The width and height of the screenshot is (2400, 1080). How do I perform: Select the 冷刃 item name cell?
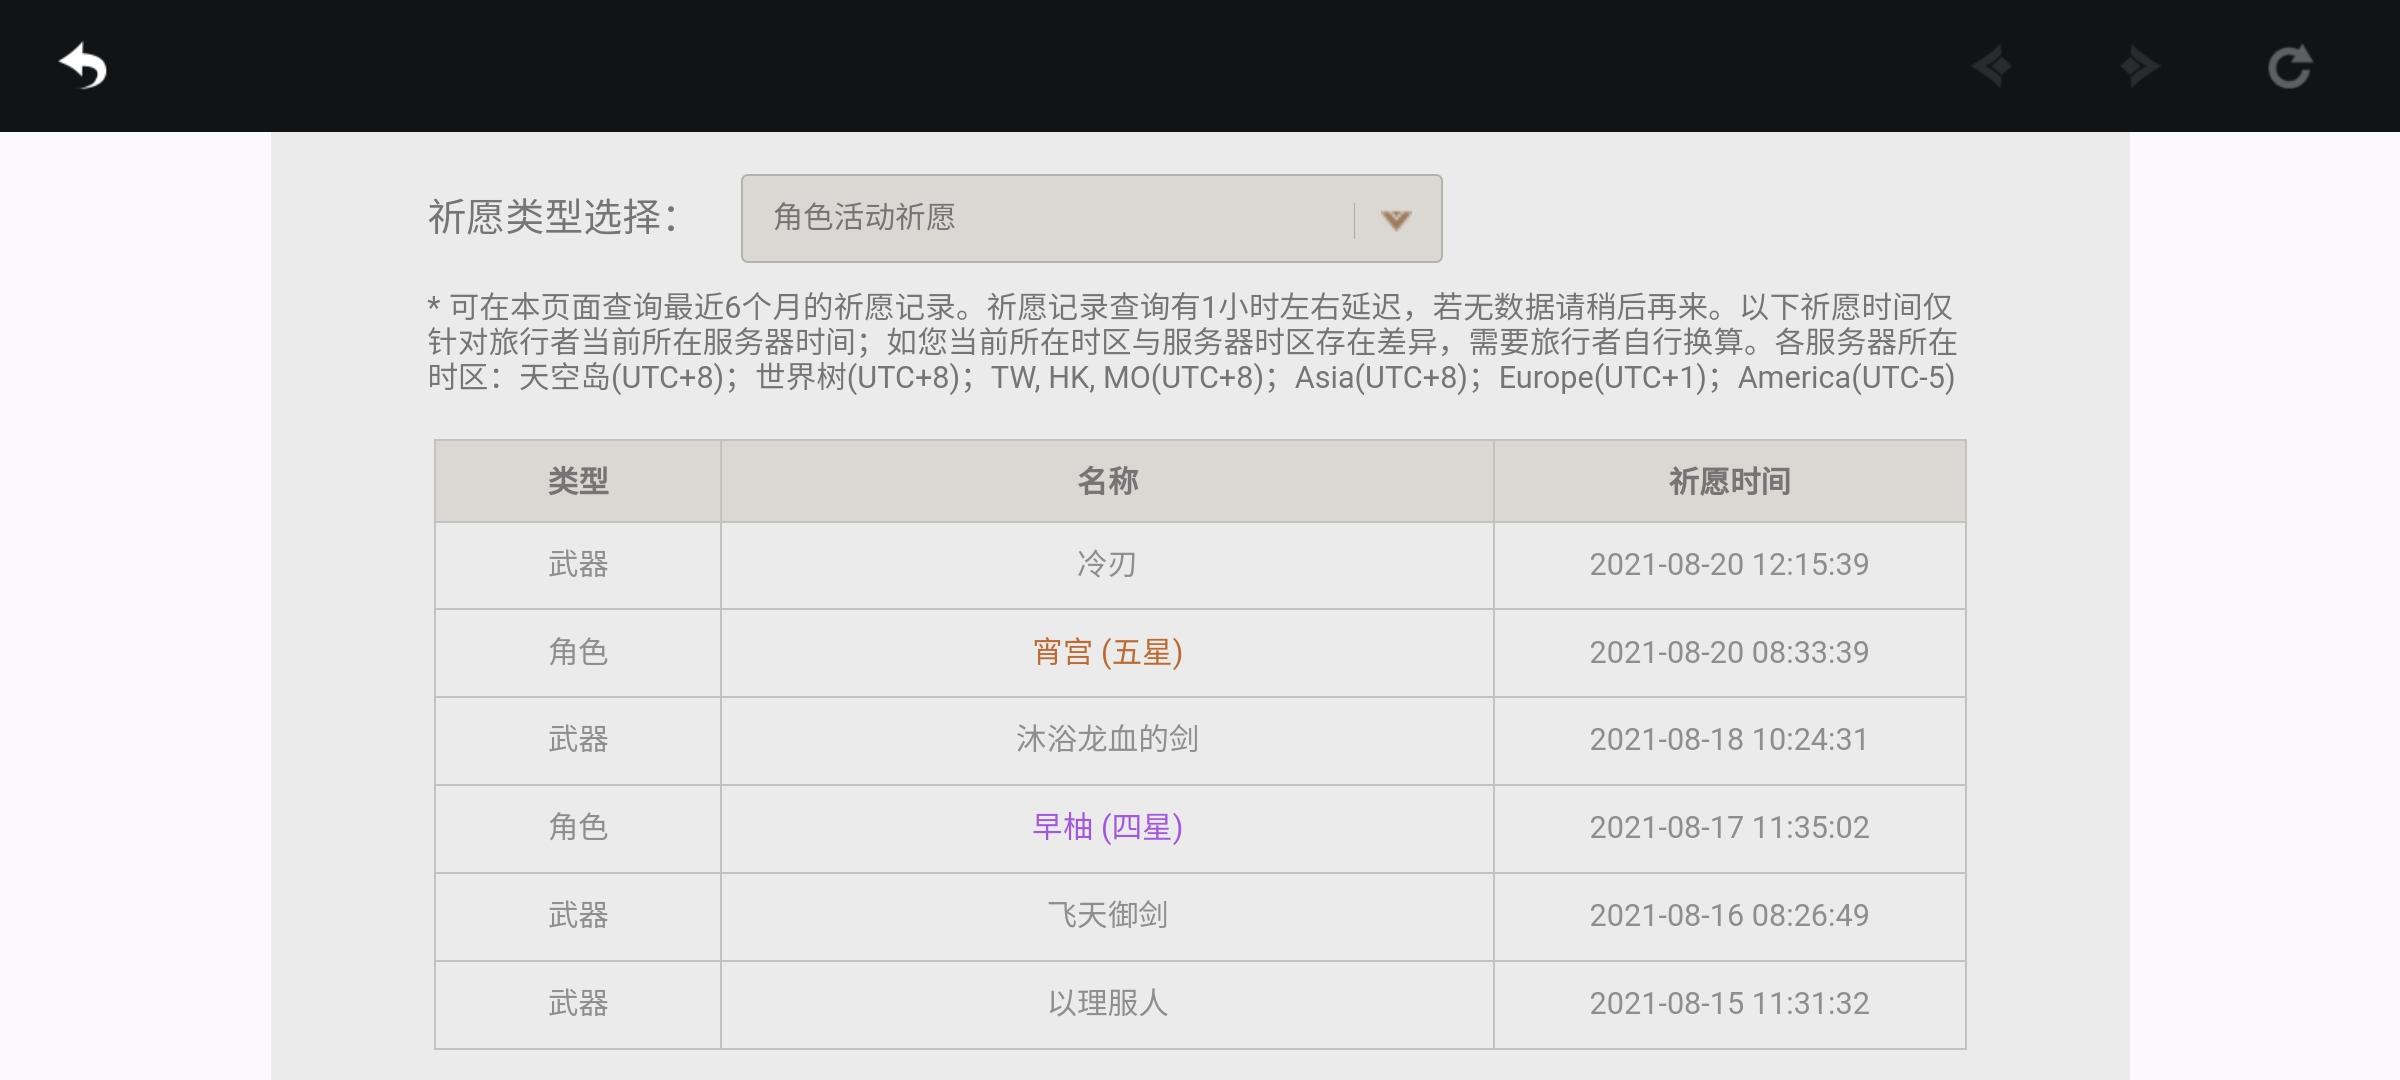(1107, 565)
